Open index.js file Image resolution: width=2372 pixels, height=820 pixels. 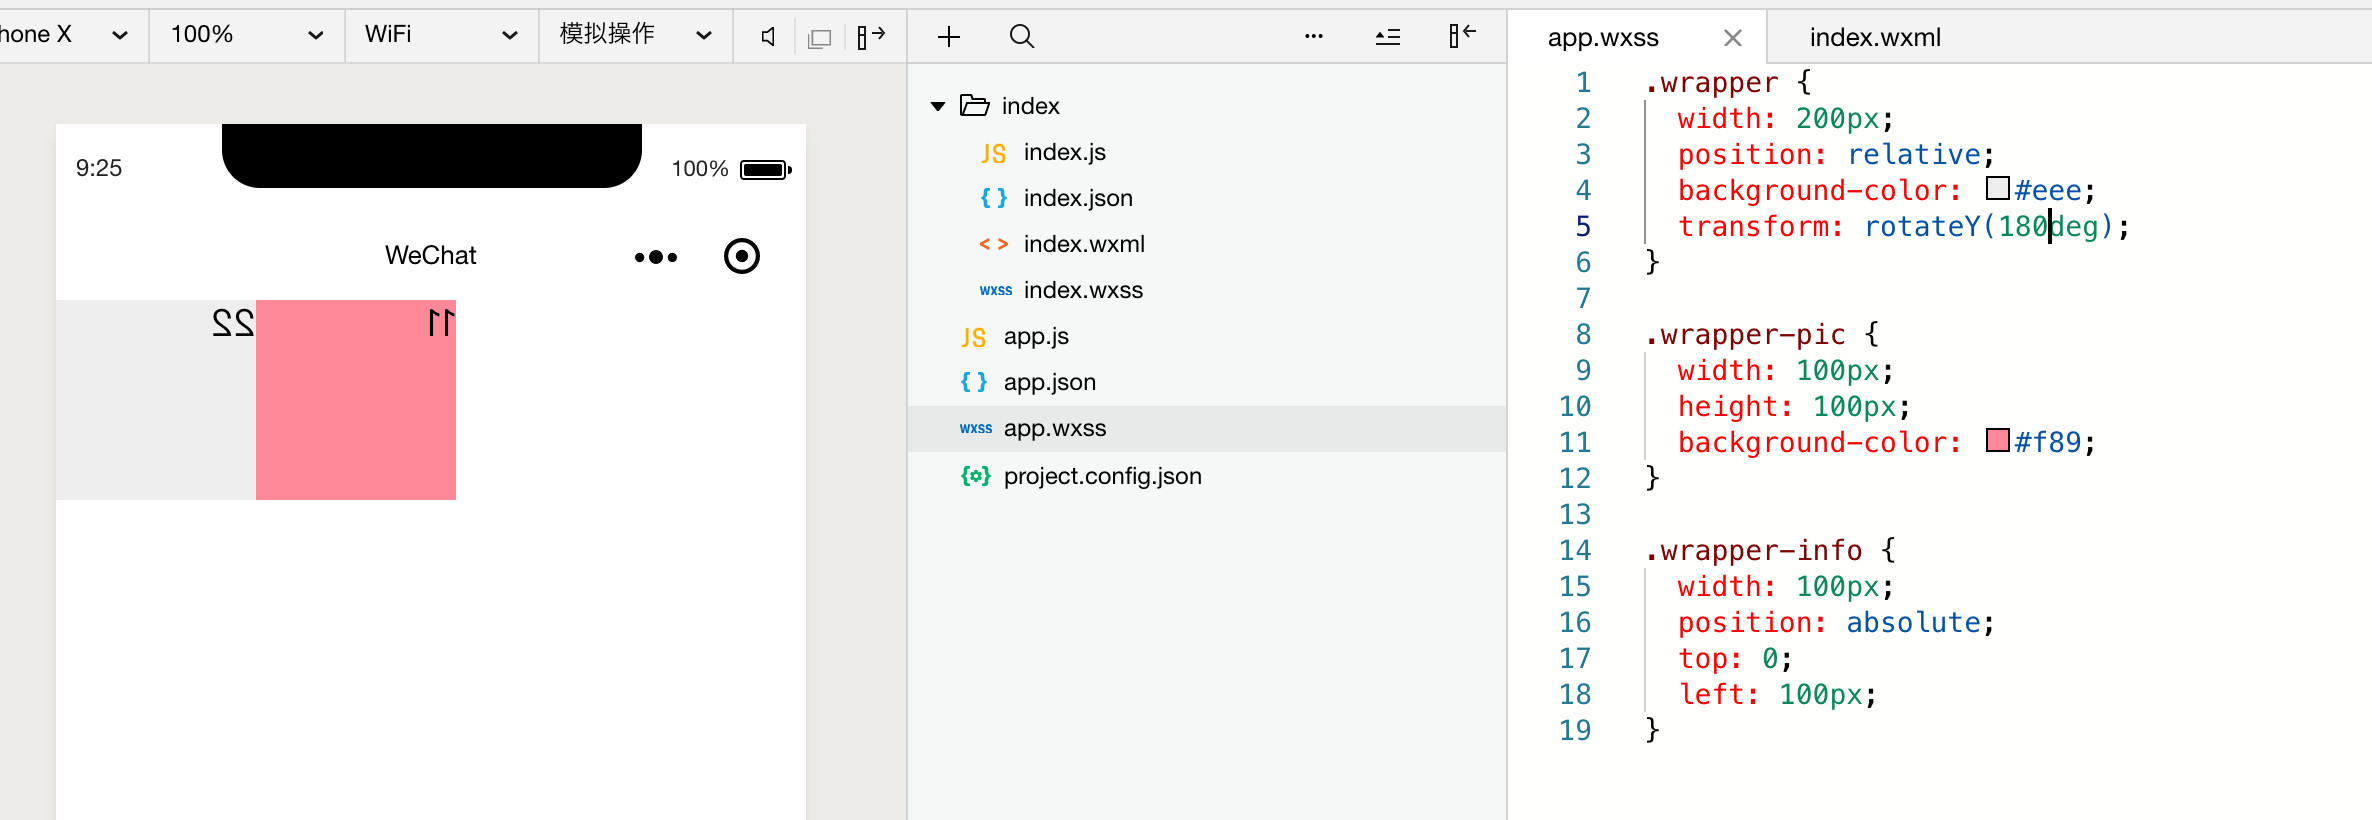pos(1064,152)
